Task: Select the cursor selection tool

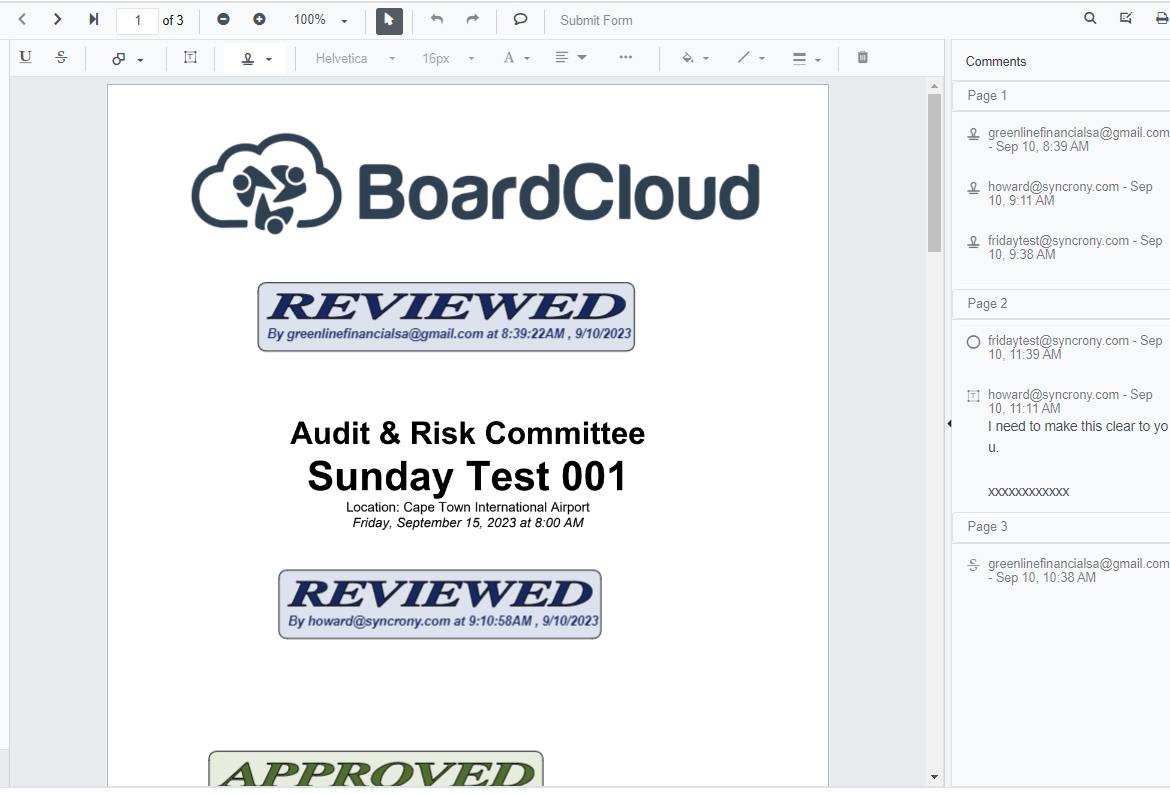Action: [x=389, y=20]
